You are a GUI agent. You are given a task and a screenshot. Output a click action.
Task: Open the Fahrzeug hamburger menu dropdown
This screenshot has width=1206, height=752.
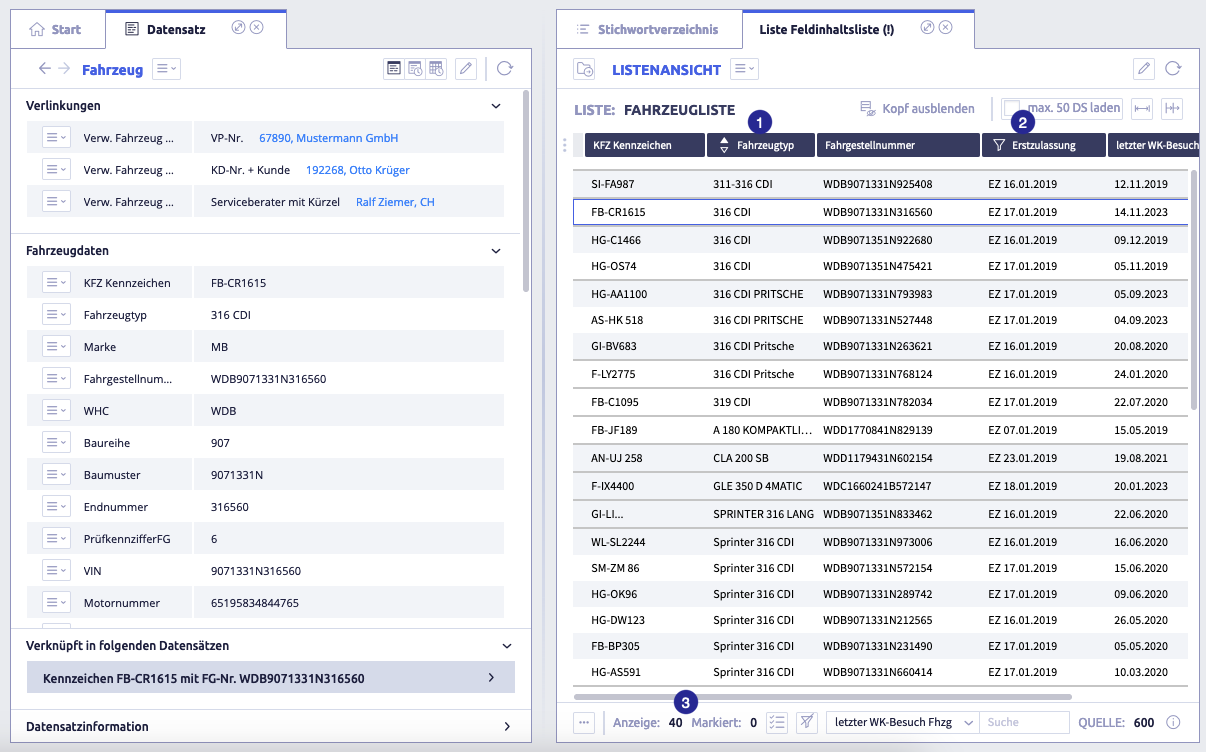tap(166, 69)
